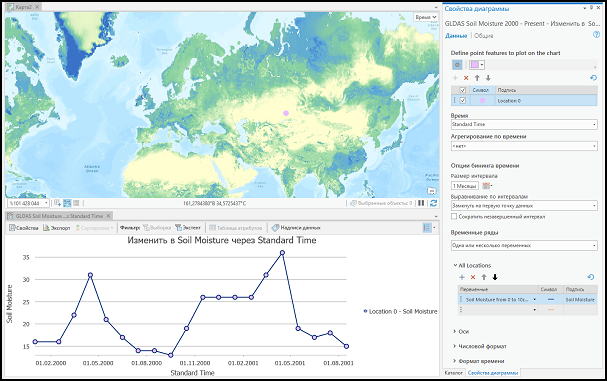The image size is (607, 381).
Task: Enable Сократить незавершенный интервал checkbox
Action: point(454,216)
